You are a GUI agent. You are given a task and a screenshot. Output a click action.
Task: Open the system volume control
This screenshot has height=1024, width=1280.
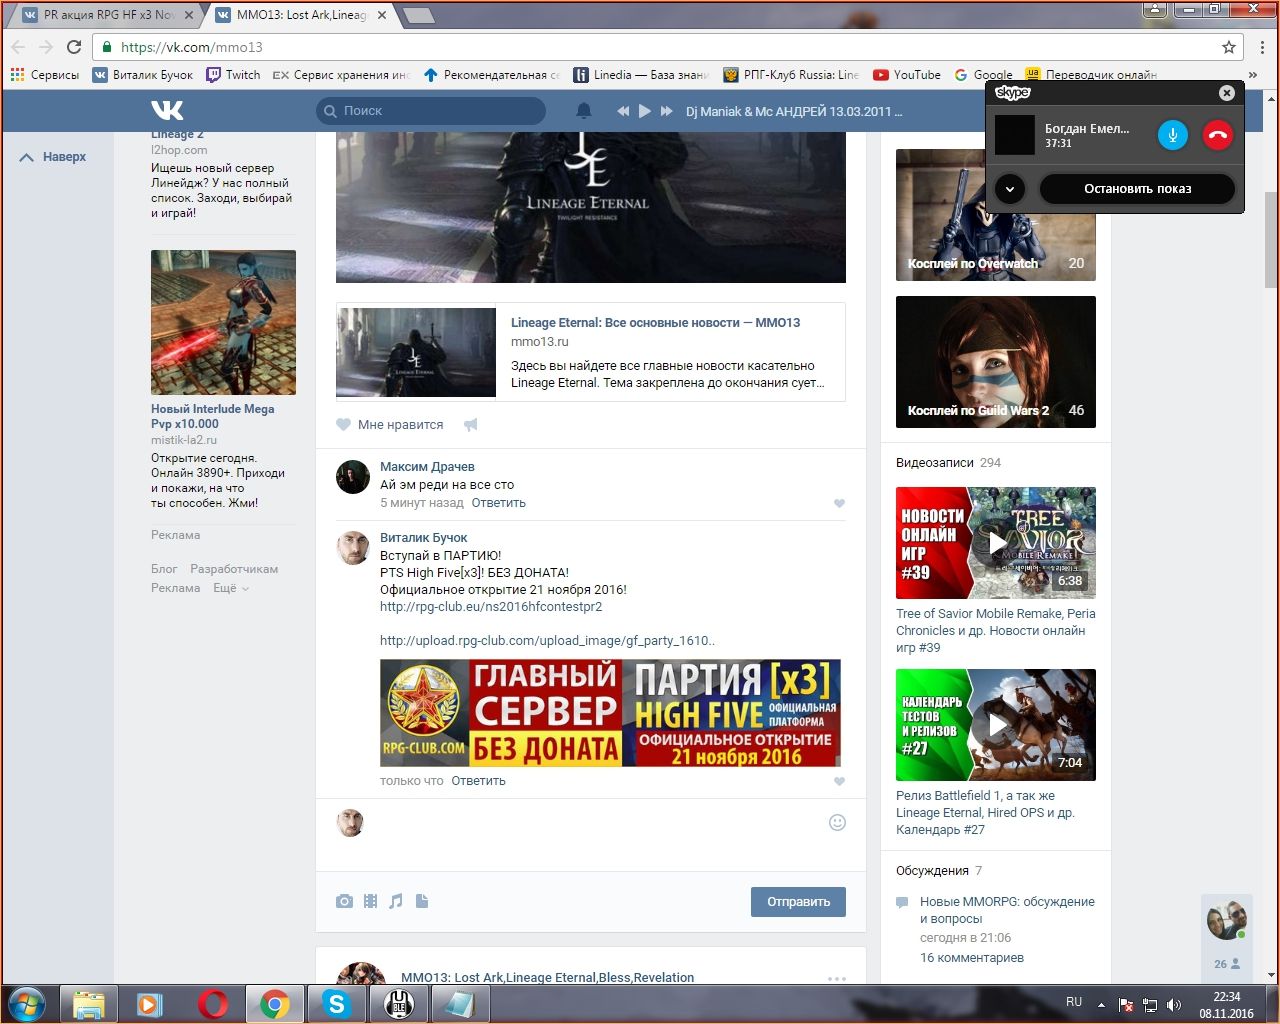[x=1174, y=1005]
